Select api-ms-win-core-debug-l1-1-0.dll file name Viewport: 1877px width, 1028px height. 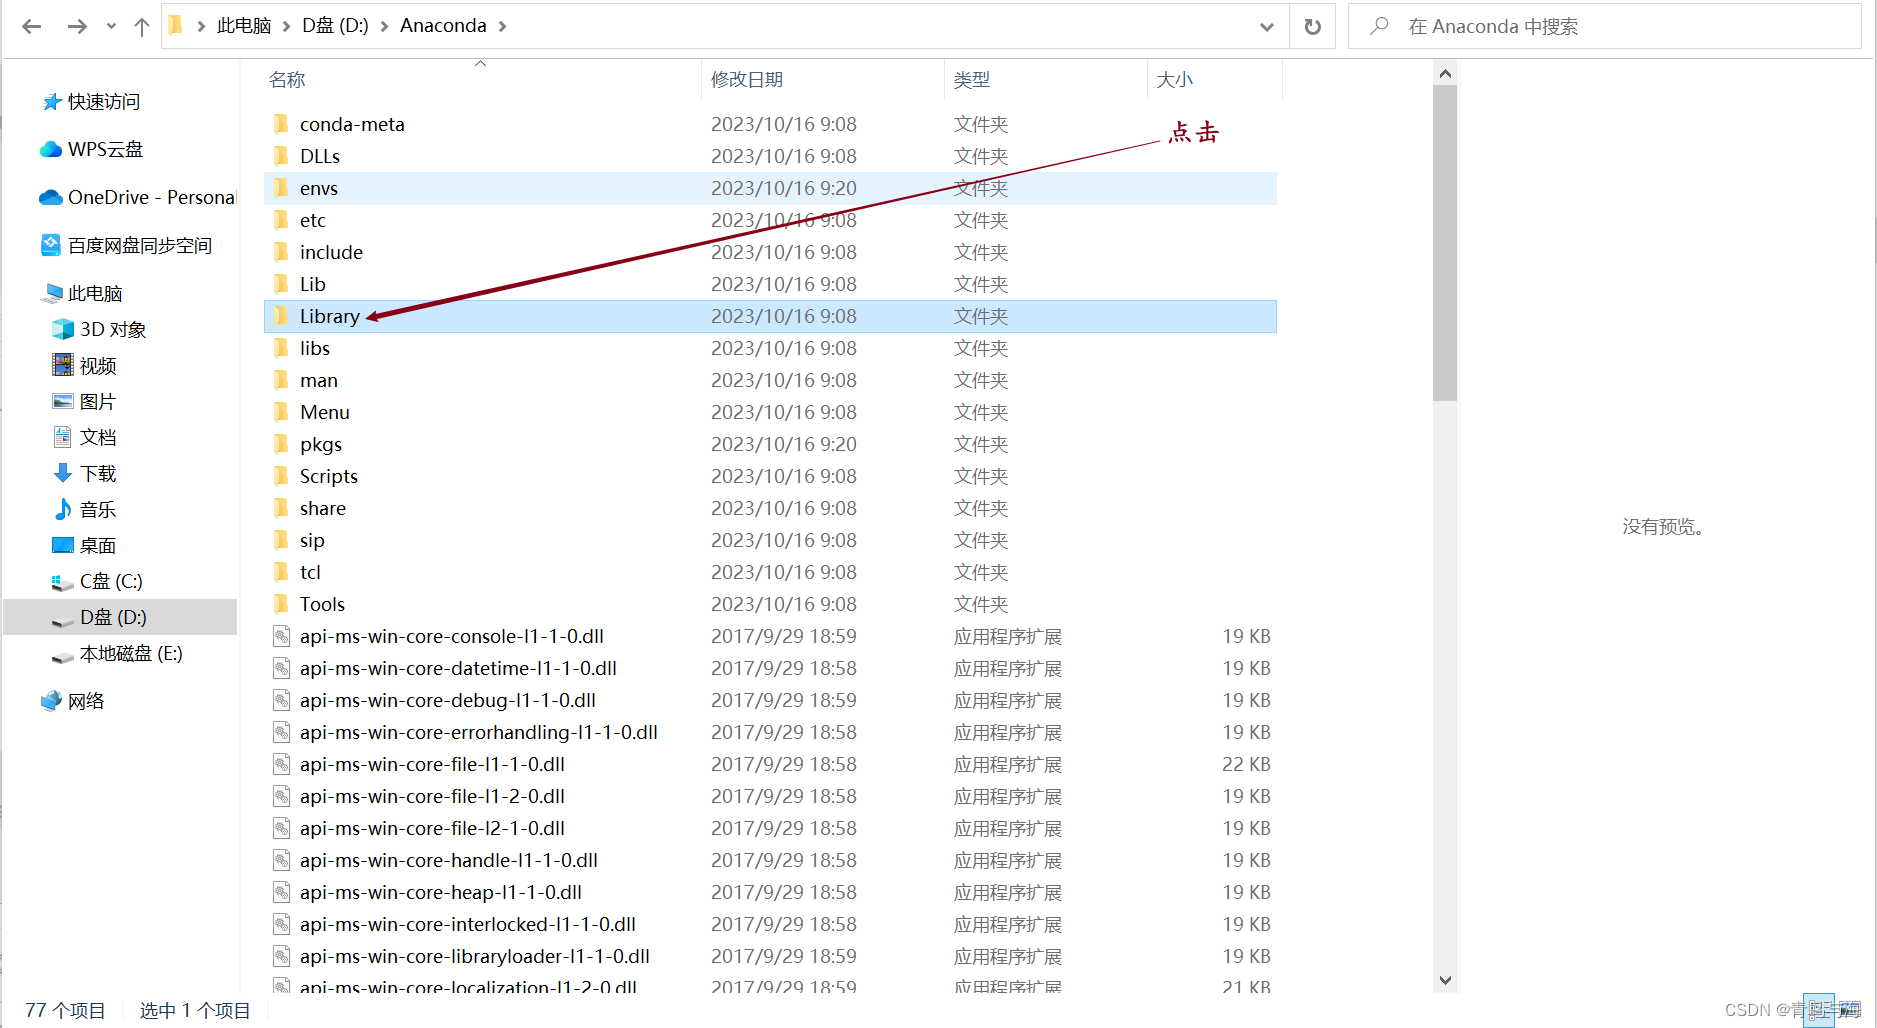(x=448, y=700)
